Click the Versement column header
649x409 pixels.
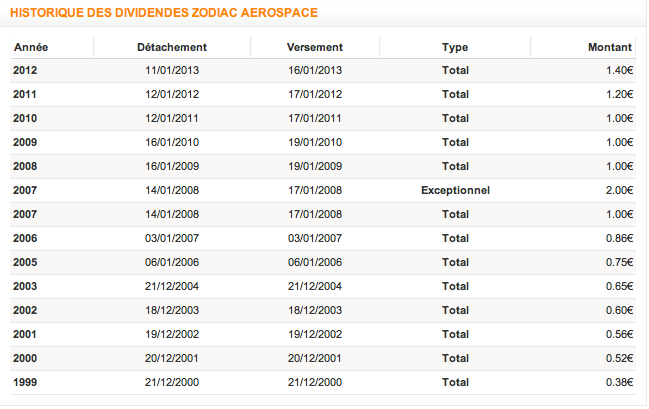(314, 47)
